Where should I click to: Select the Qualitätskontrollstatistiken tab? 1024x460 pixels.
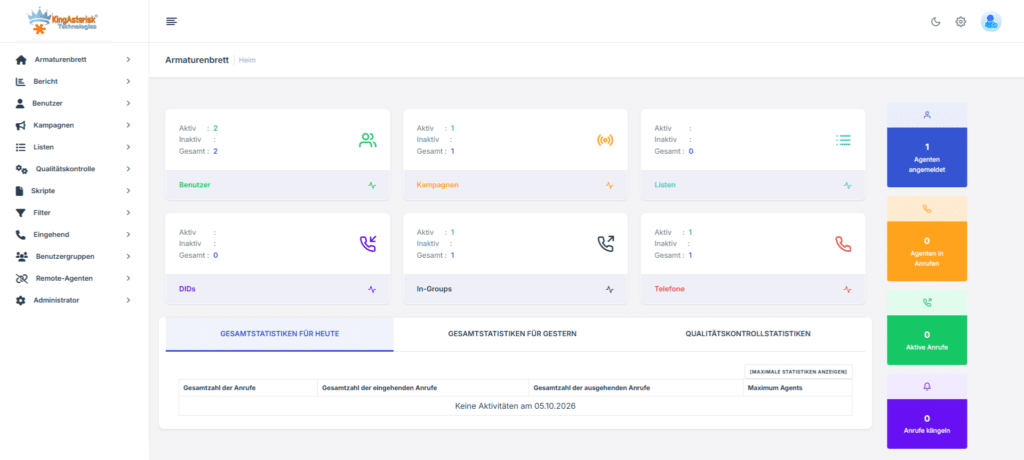click(x=748, y=334)
